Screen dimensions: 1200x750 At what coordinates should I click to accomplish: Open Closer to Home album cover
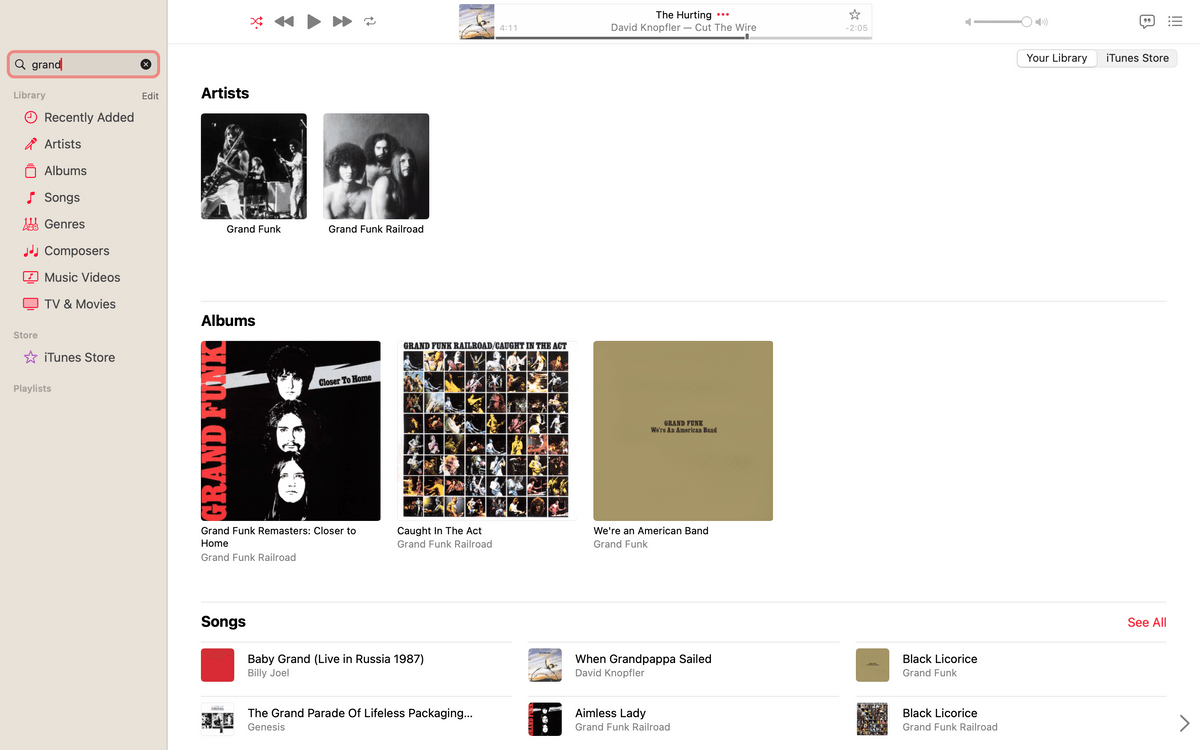click(x=291, y=431)
